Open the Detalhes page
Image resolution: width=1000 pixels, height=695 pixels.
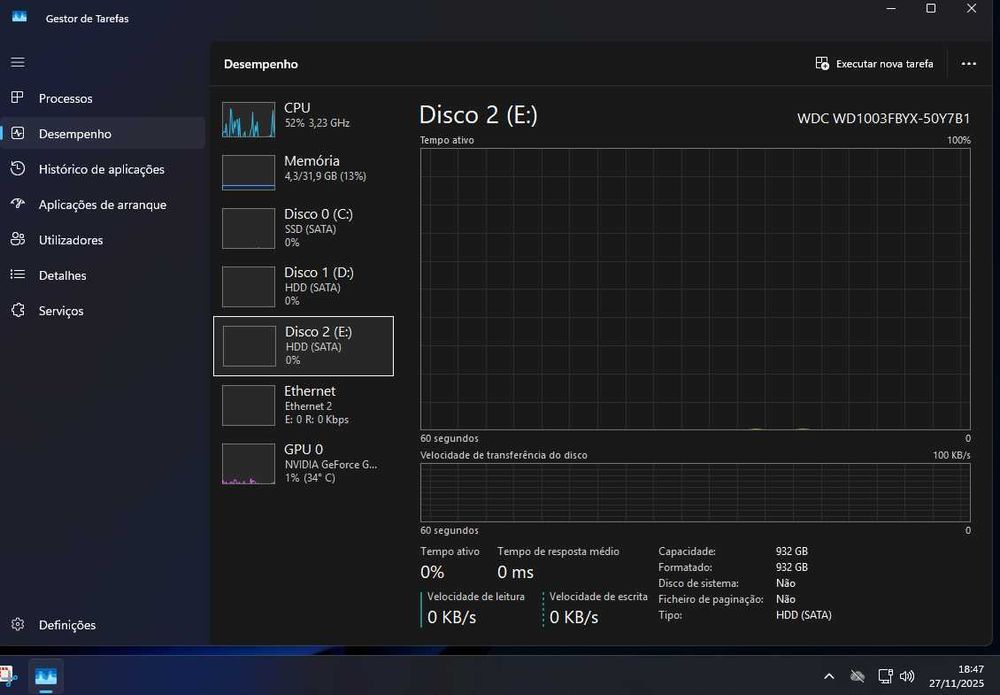(103, 275)
